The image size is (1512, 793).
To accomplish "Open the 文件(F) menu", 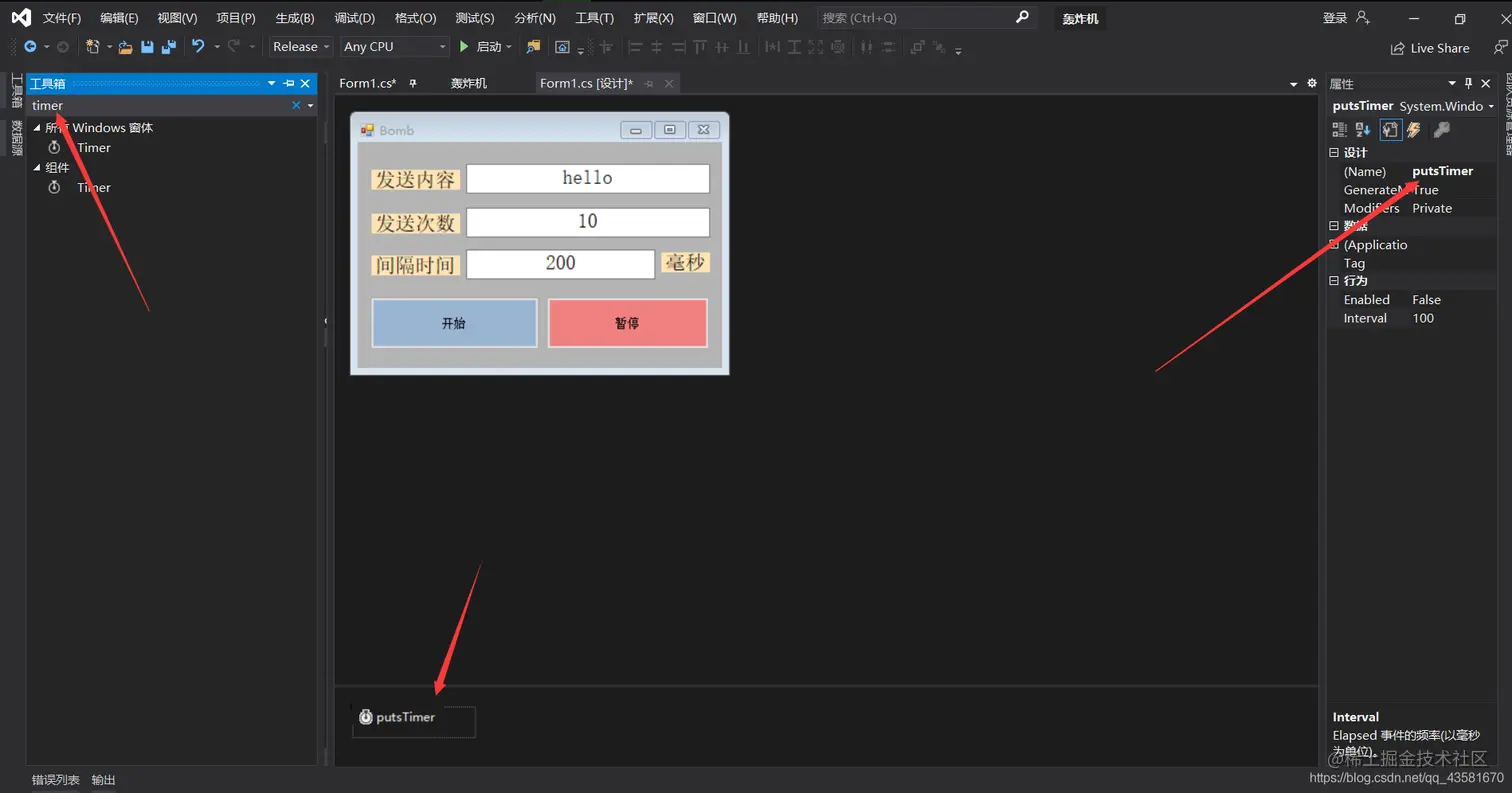I will (62, 18).
